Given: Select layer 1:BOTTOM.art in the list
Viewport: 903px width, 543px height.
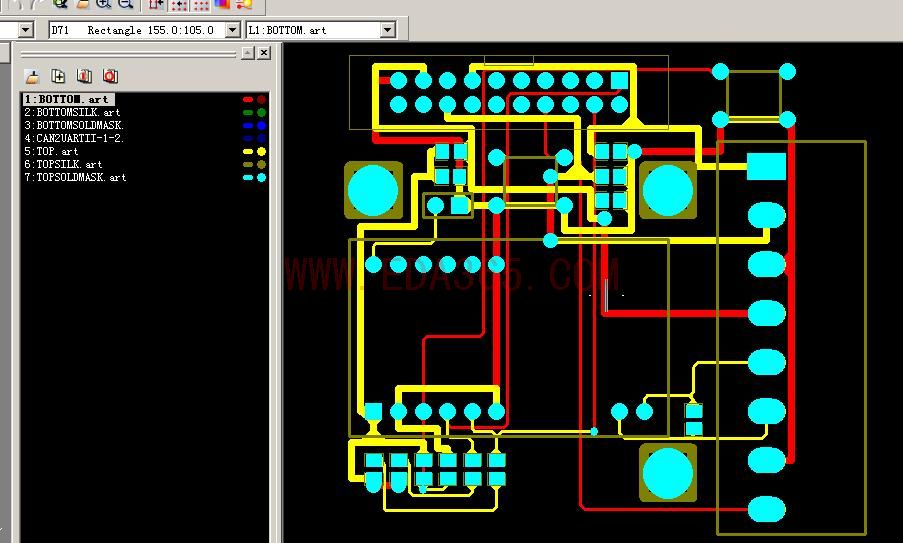Looking at the screenshot, I should pyautogui.click(x=67, y=99).
